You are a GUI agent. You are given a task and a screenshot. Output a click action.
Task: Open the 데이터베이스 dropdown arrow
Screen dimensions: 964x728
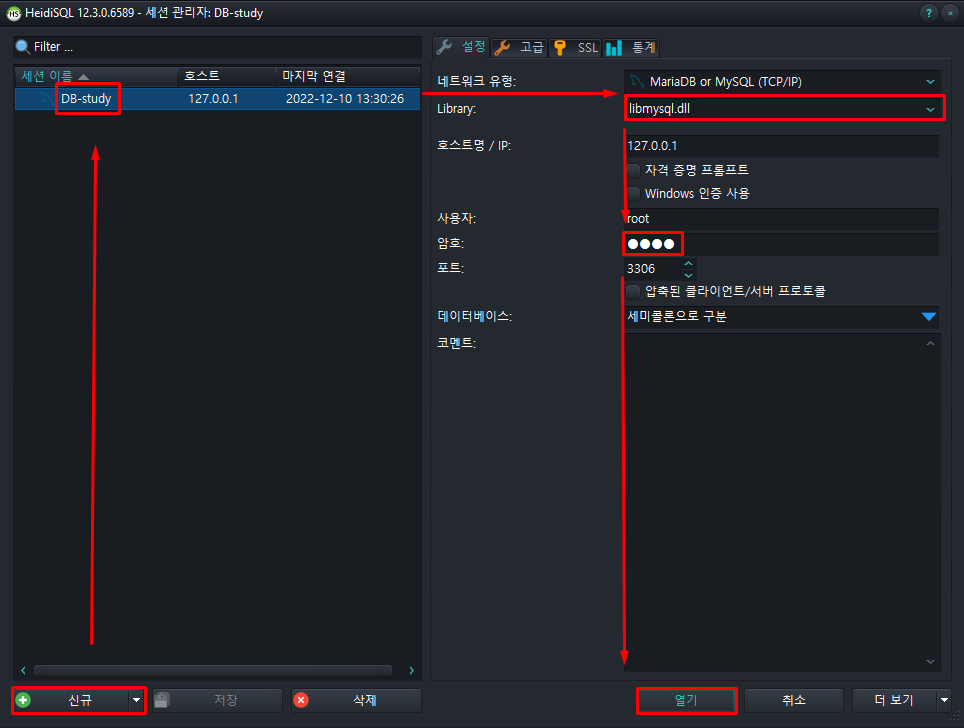pyautogui.click(x=929, y=317)
